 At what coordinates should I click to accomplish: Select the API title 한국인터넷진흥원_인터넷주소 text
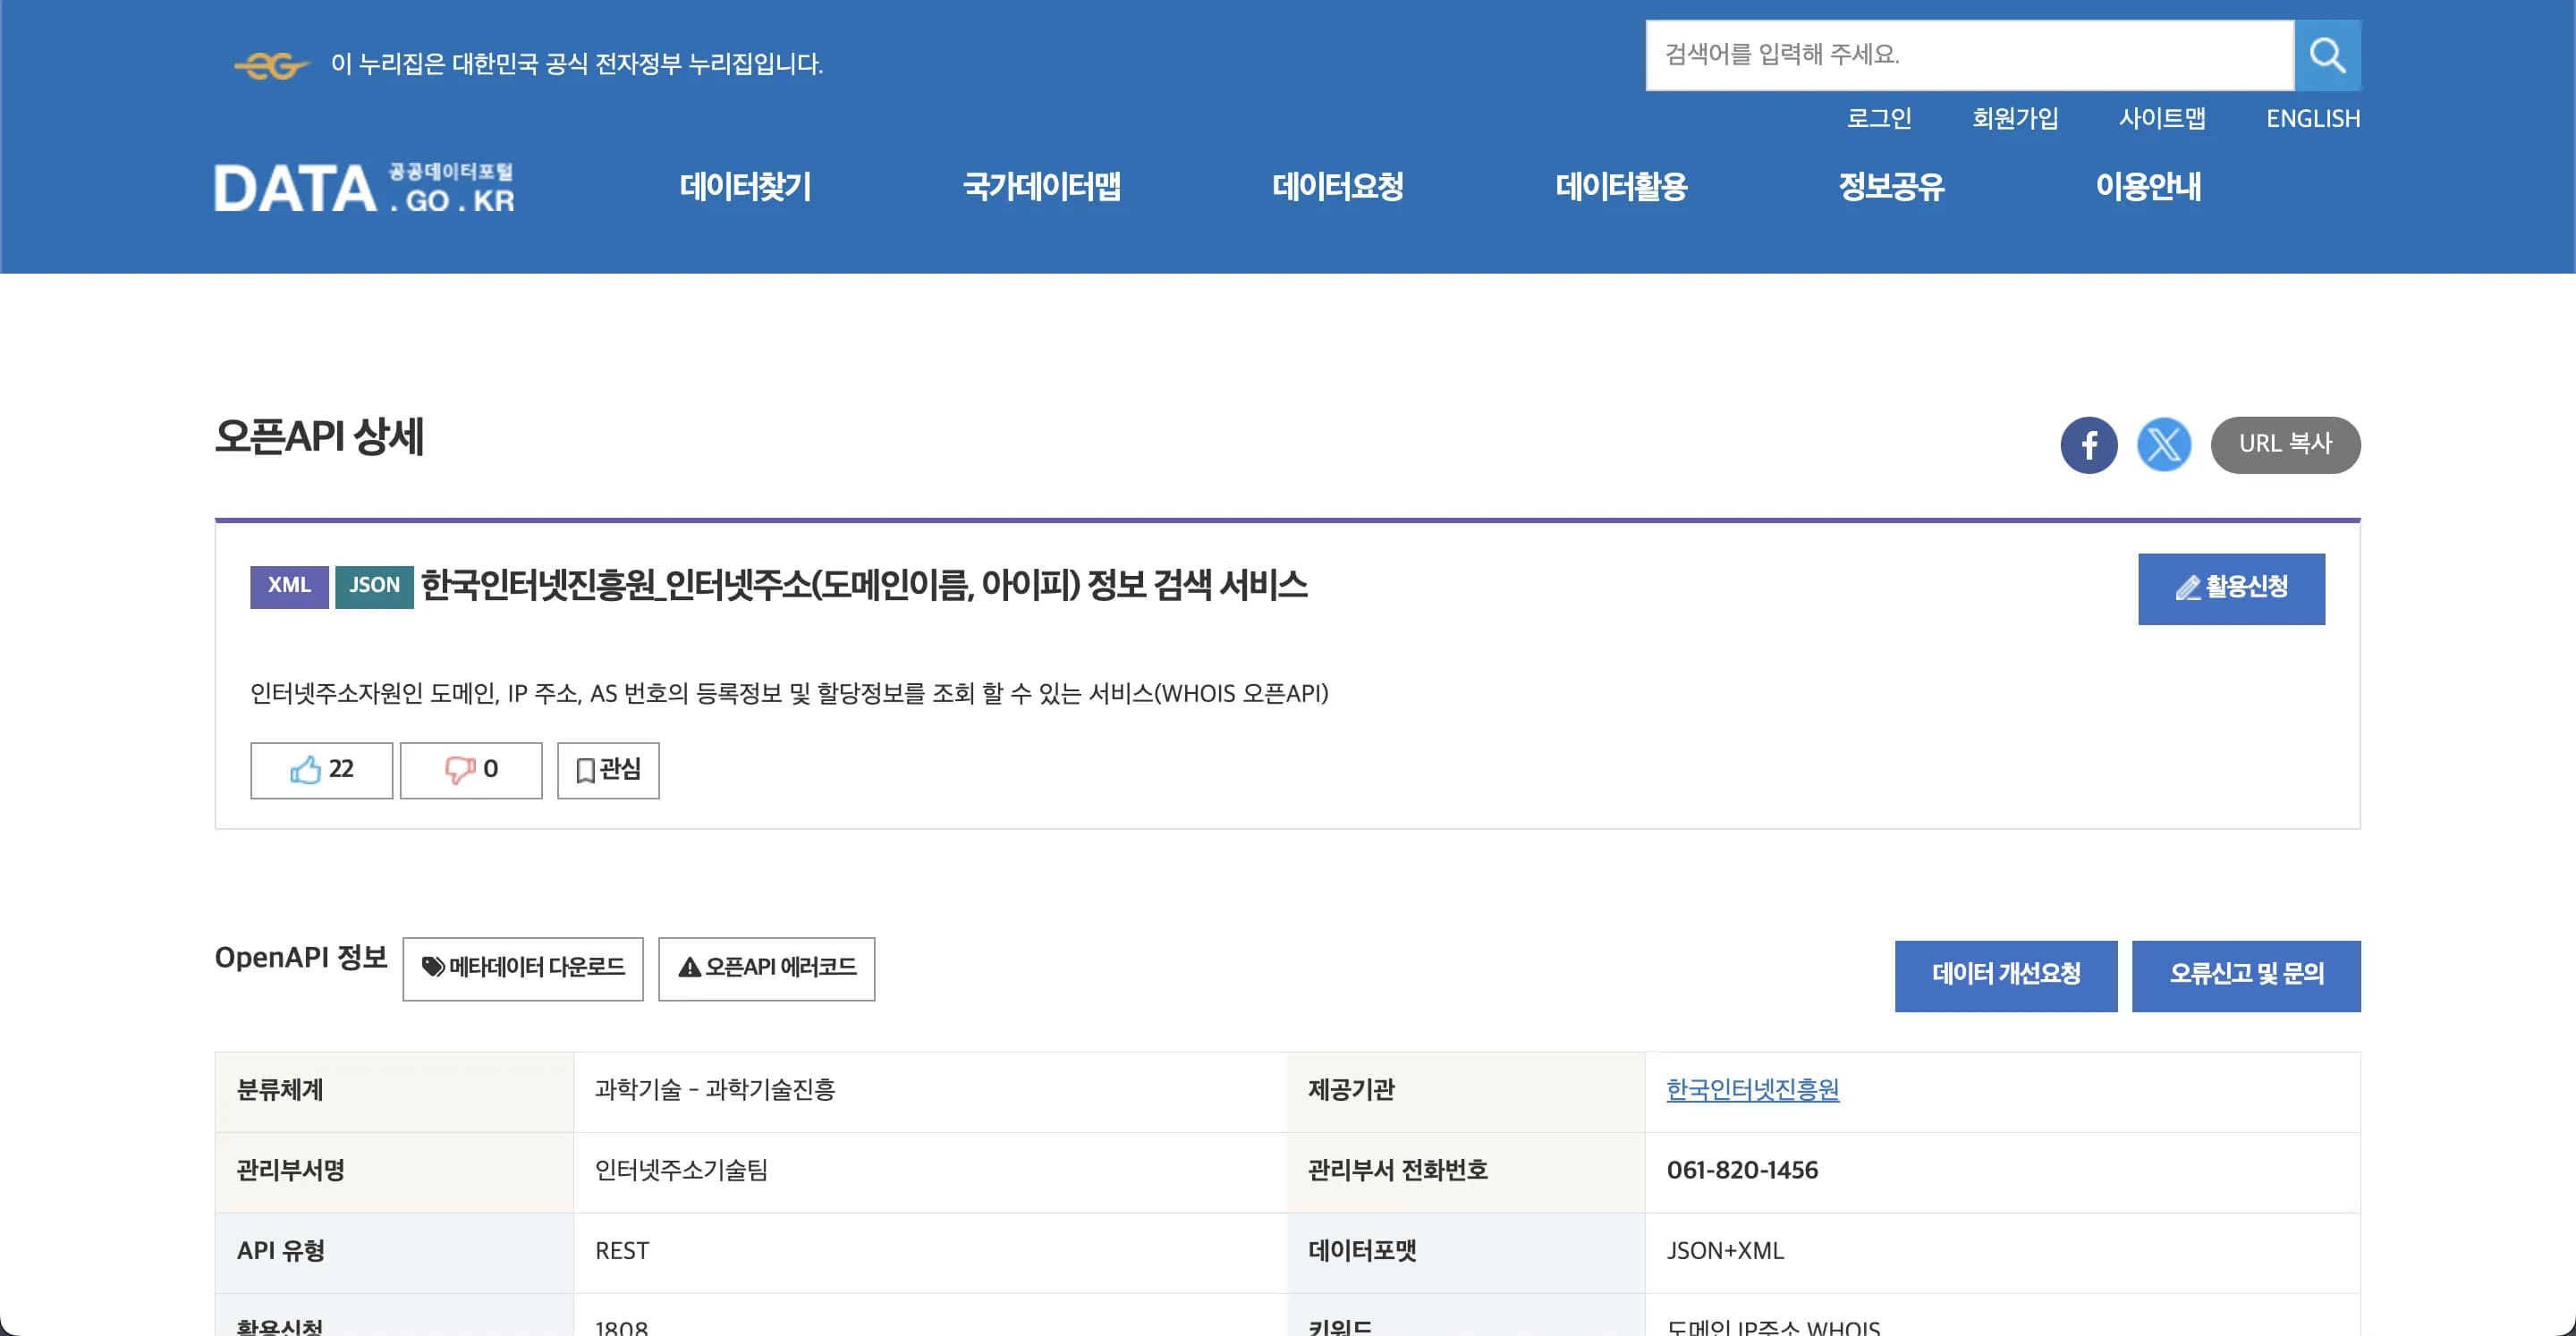pos(864,586)
